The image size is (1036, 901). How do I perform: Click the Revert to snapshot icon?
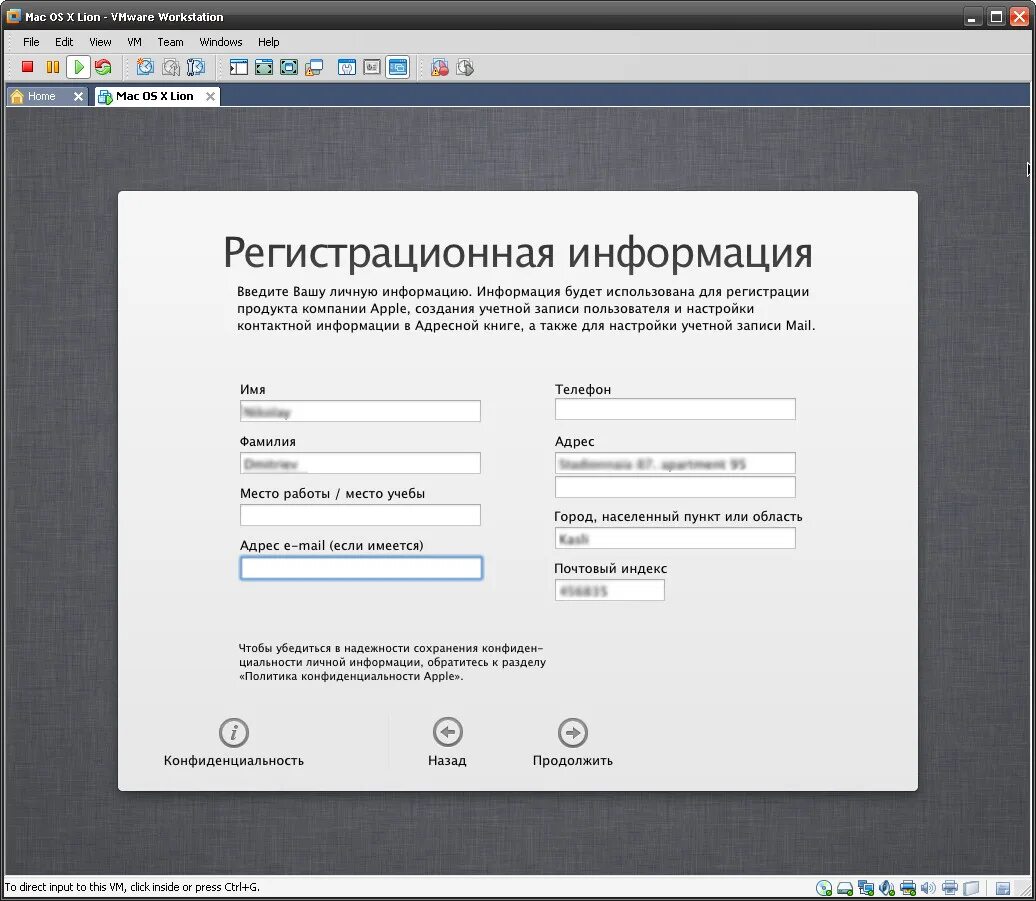[x=170, y=67]
